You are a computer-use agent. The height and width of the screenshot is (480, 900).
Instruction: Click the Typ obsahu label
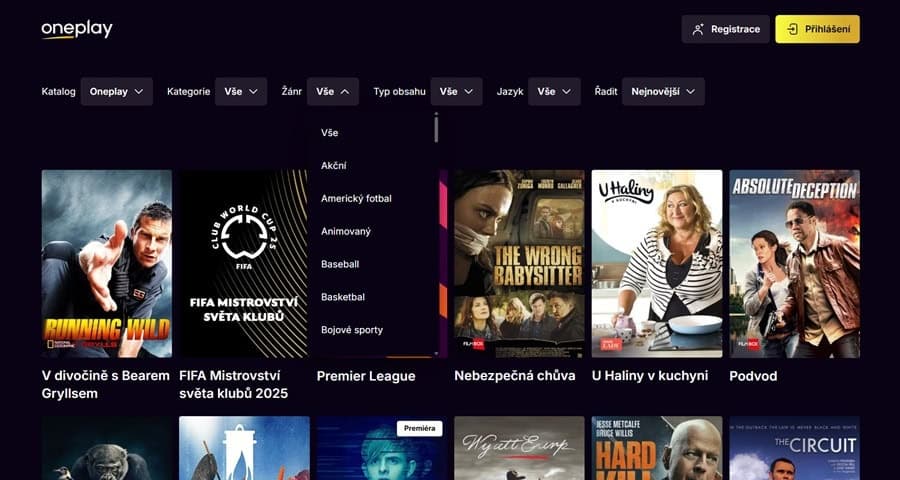[x=399, y=91]
